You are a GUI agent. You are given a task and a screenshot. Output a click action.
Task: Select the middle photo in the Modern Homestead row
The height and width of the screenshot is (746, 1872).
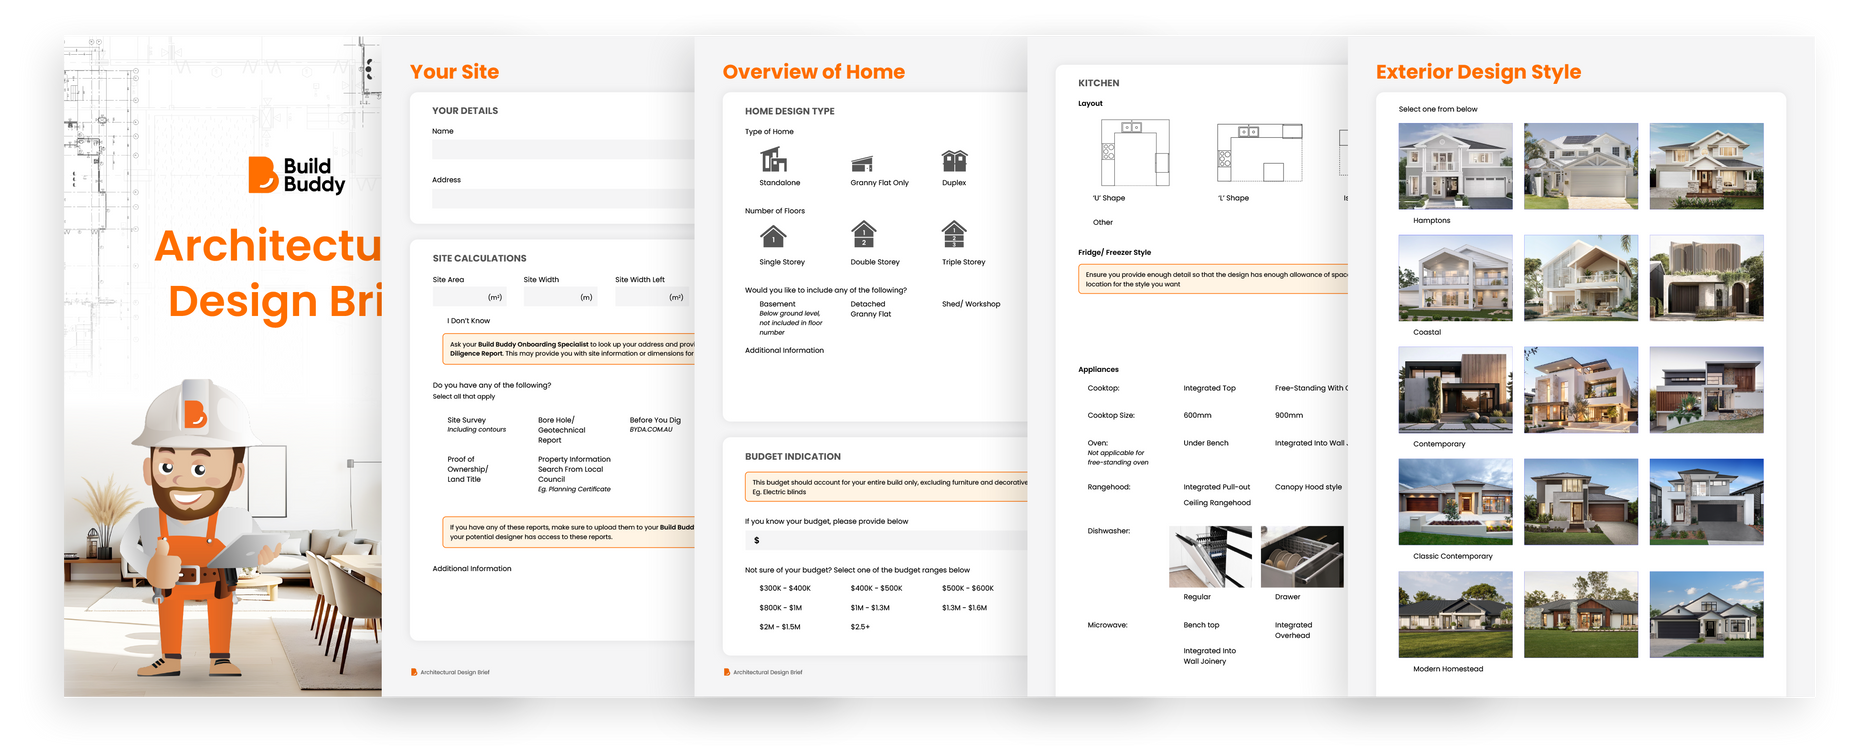(1581, 614)
